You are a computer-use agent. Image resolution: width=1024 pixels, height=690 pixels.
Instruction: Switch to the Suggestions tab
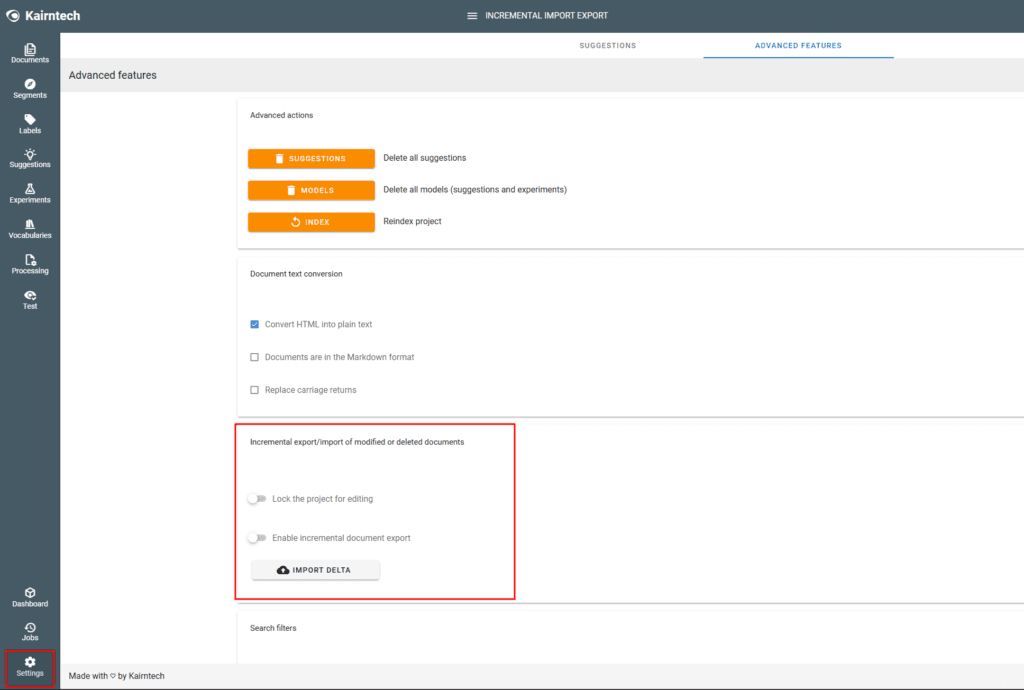click(607, 46)
